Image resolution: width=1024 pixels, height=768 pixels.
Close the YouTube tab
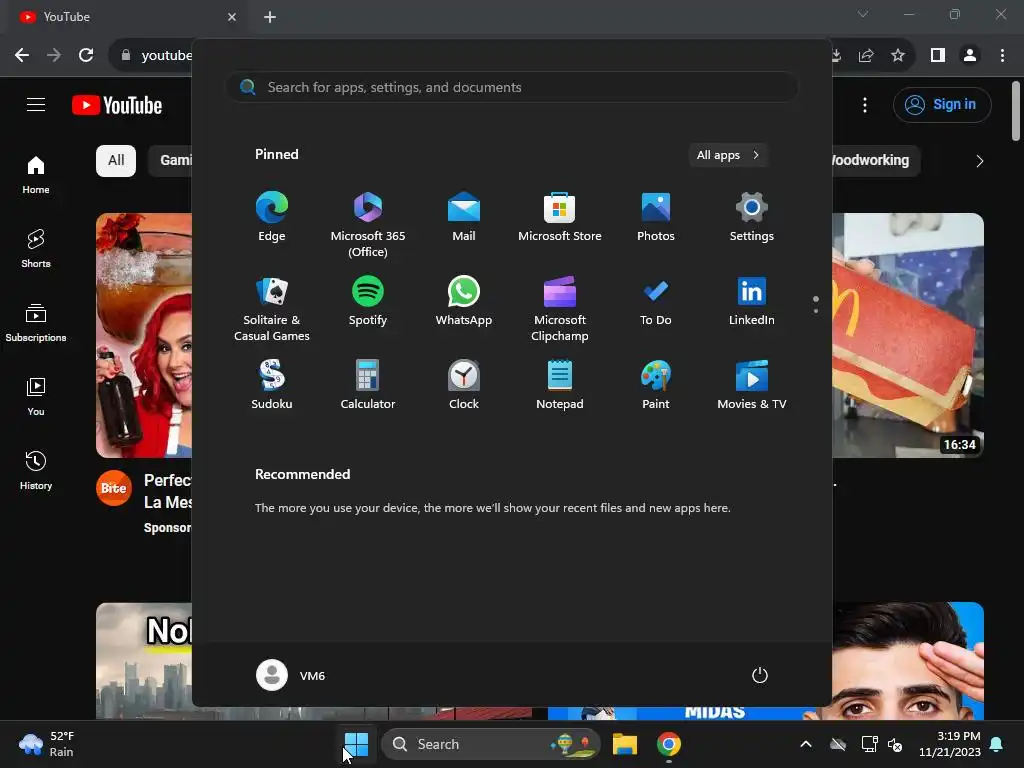pyautogui.click(x=232, y=17)
